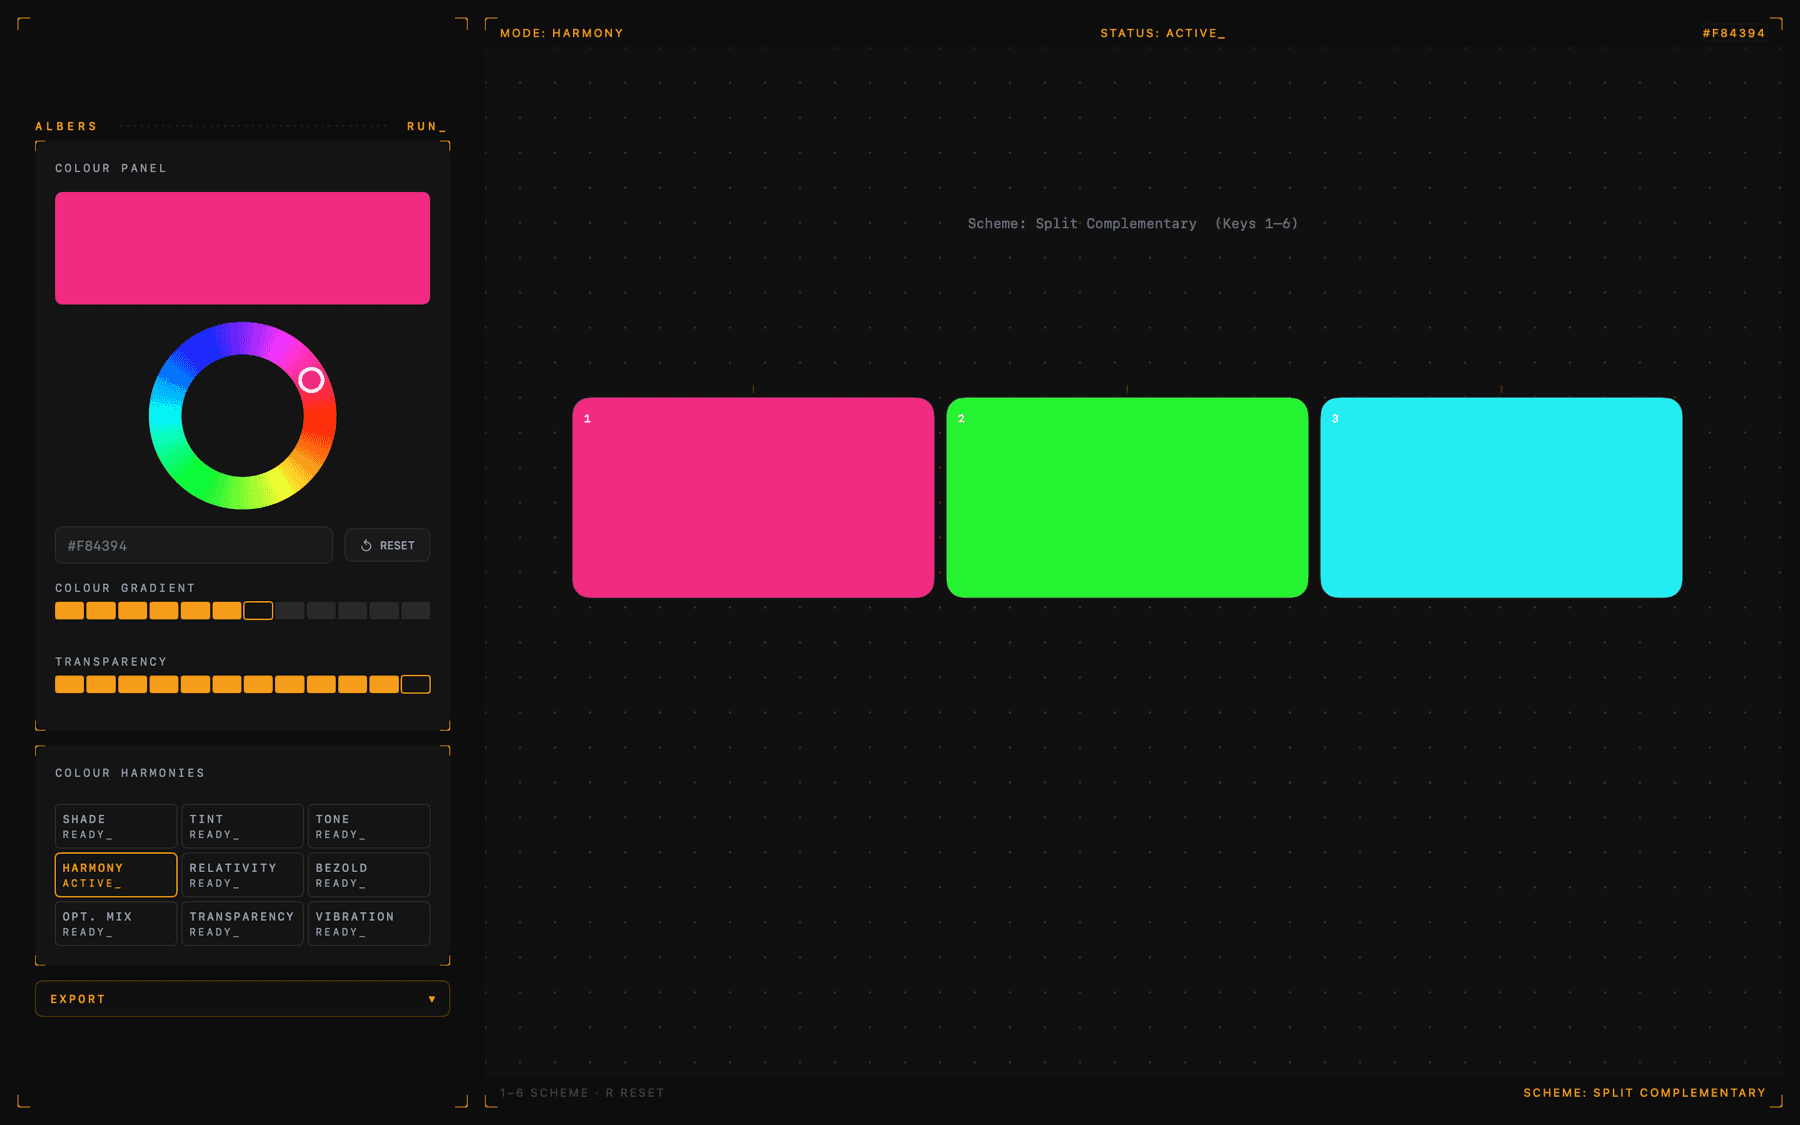Choose the Relativity mode tile

coord(242,875)
